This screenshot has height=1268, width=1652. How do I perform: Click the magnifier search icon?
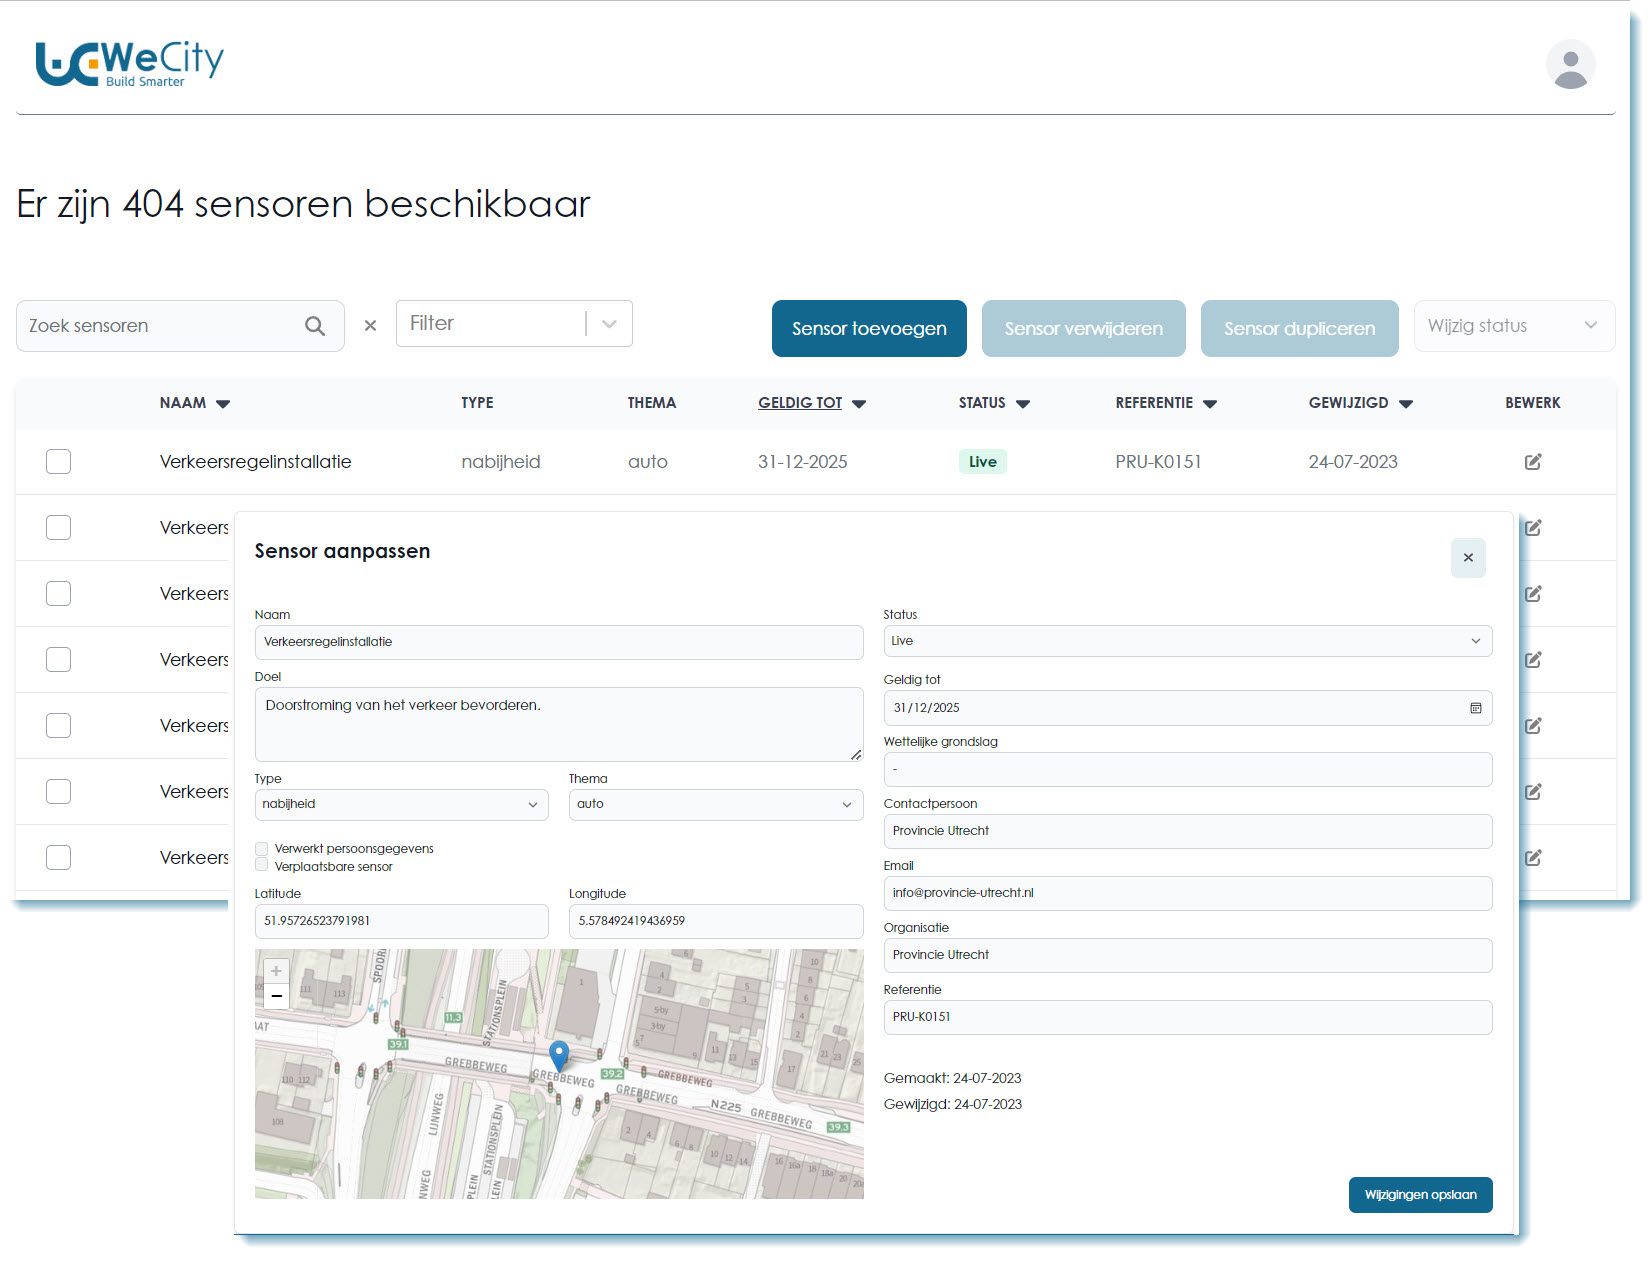[315, 326]
